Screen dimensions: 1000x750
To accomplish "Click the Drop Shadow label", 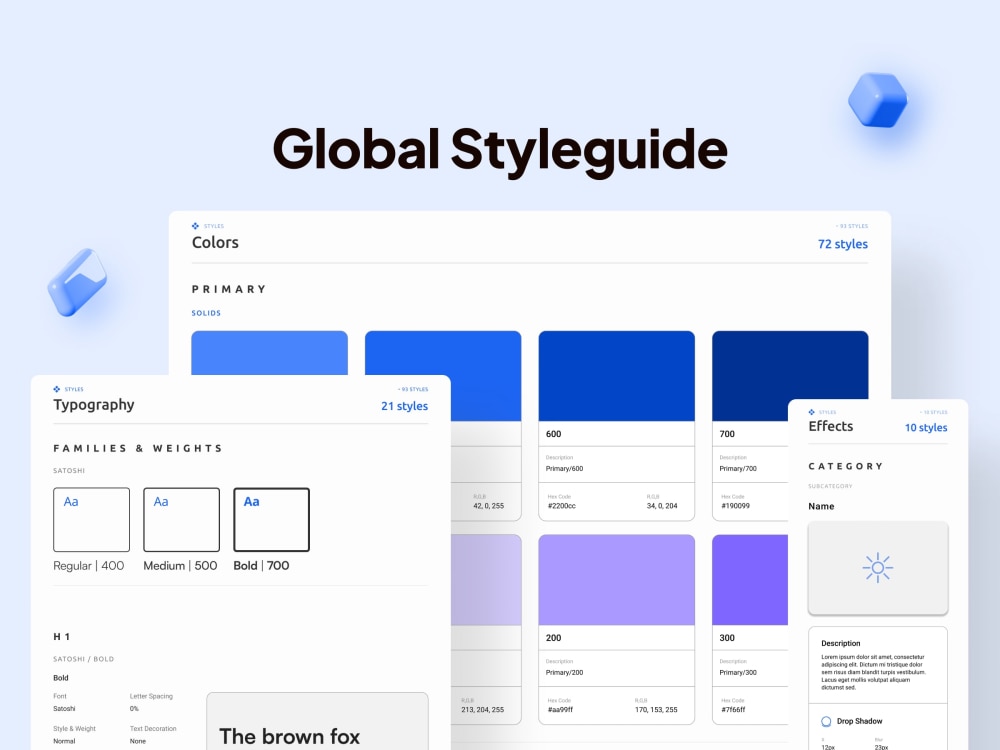I will click(x=859, y=721).
